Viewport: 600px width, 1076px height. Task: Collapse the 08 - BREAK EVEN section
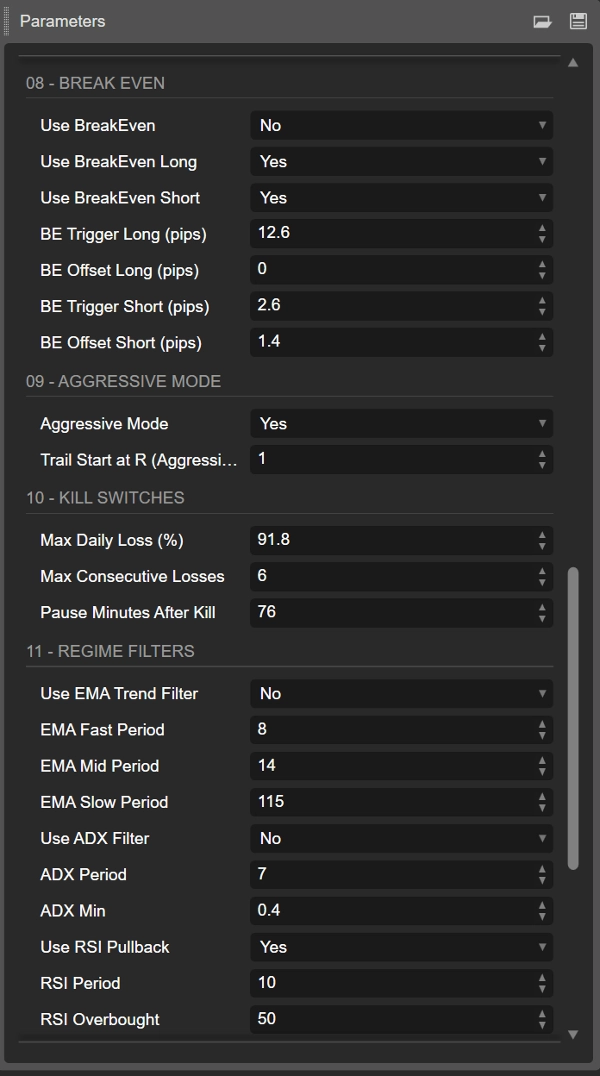(95, 83)
